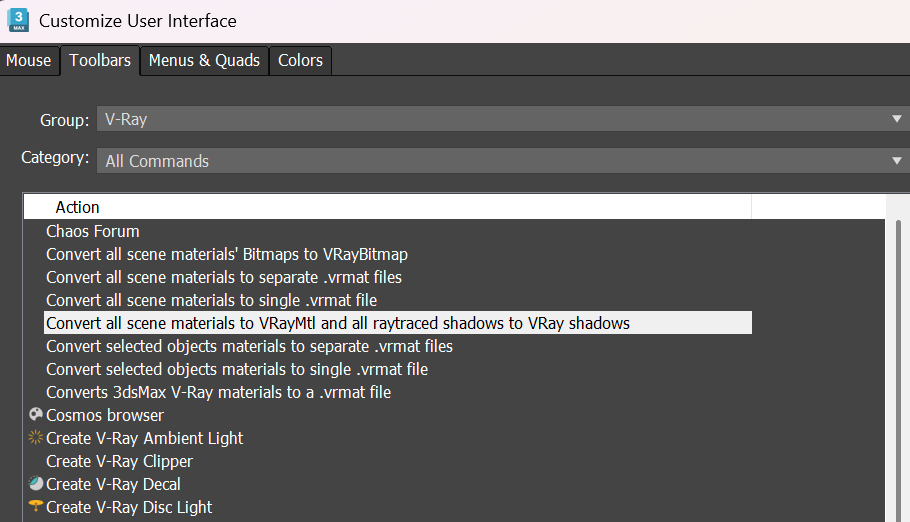Screen dimensions: 910x522
Task: Switch to the Menus & Quads tab
Action: click(x=204, y=60)
